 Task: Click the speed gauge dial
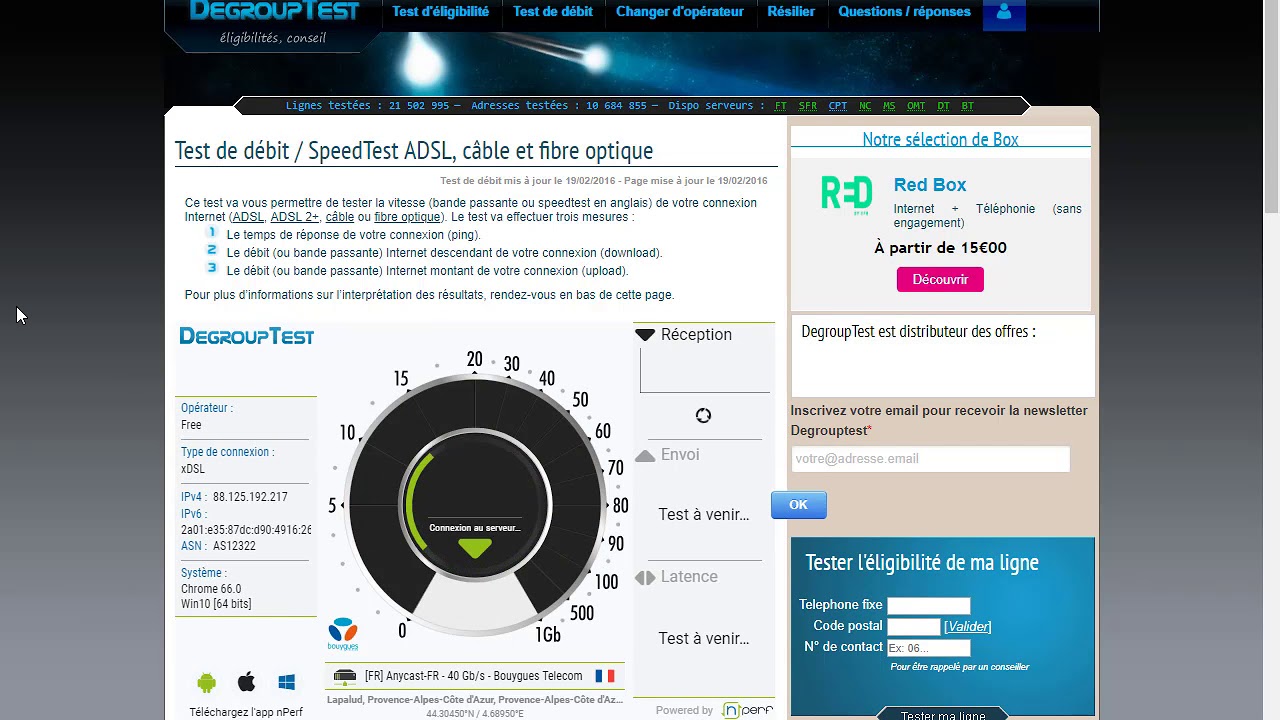pyautogui.click(x=475, y=506)
